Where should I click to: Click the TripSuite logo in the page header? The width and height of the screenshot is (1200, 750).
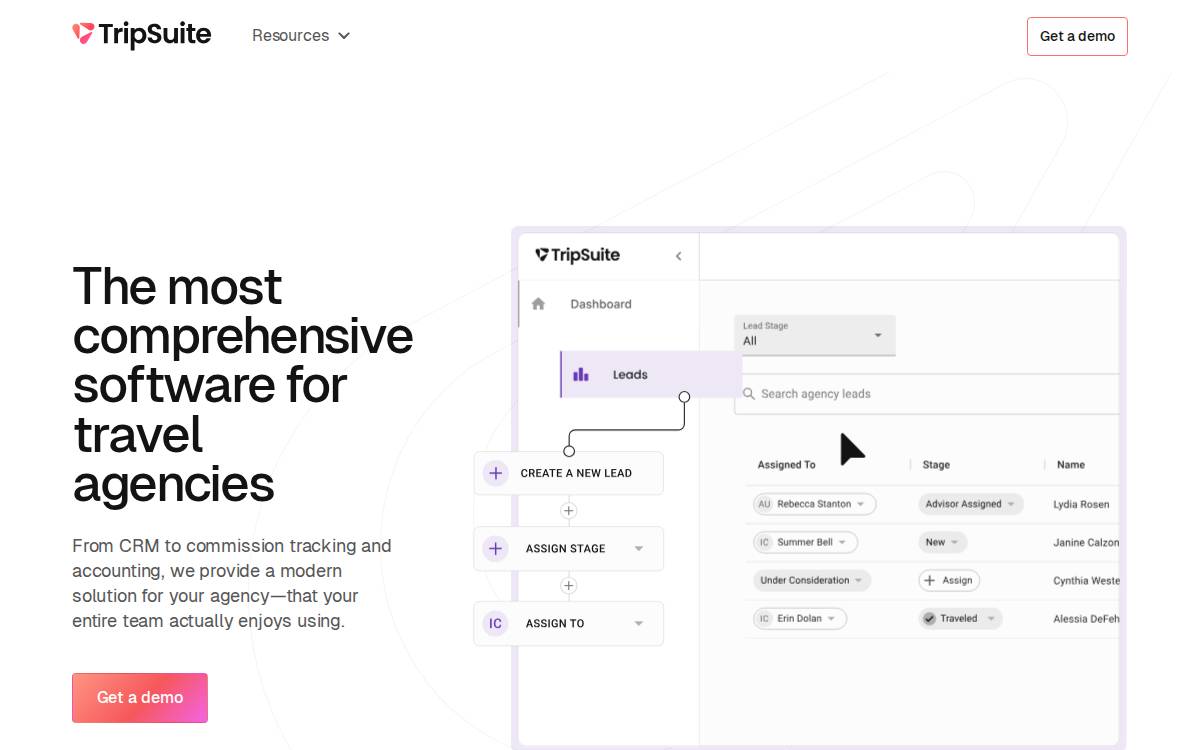[x=141, y=35]
